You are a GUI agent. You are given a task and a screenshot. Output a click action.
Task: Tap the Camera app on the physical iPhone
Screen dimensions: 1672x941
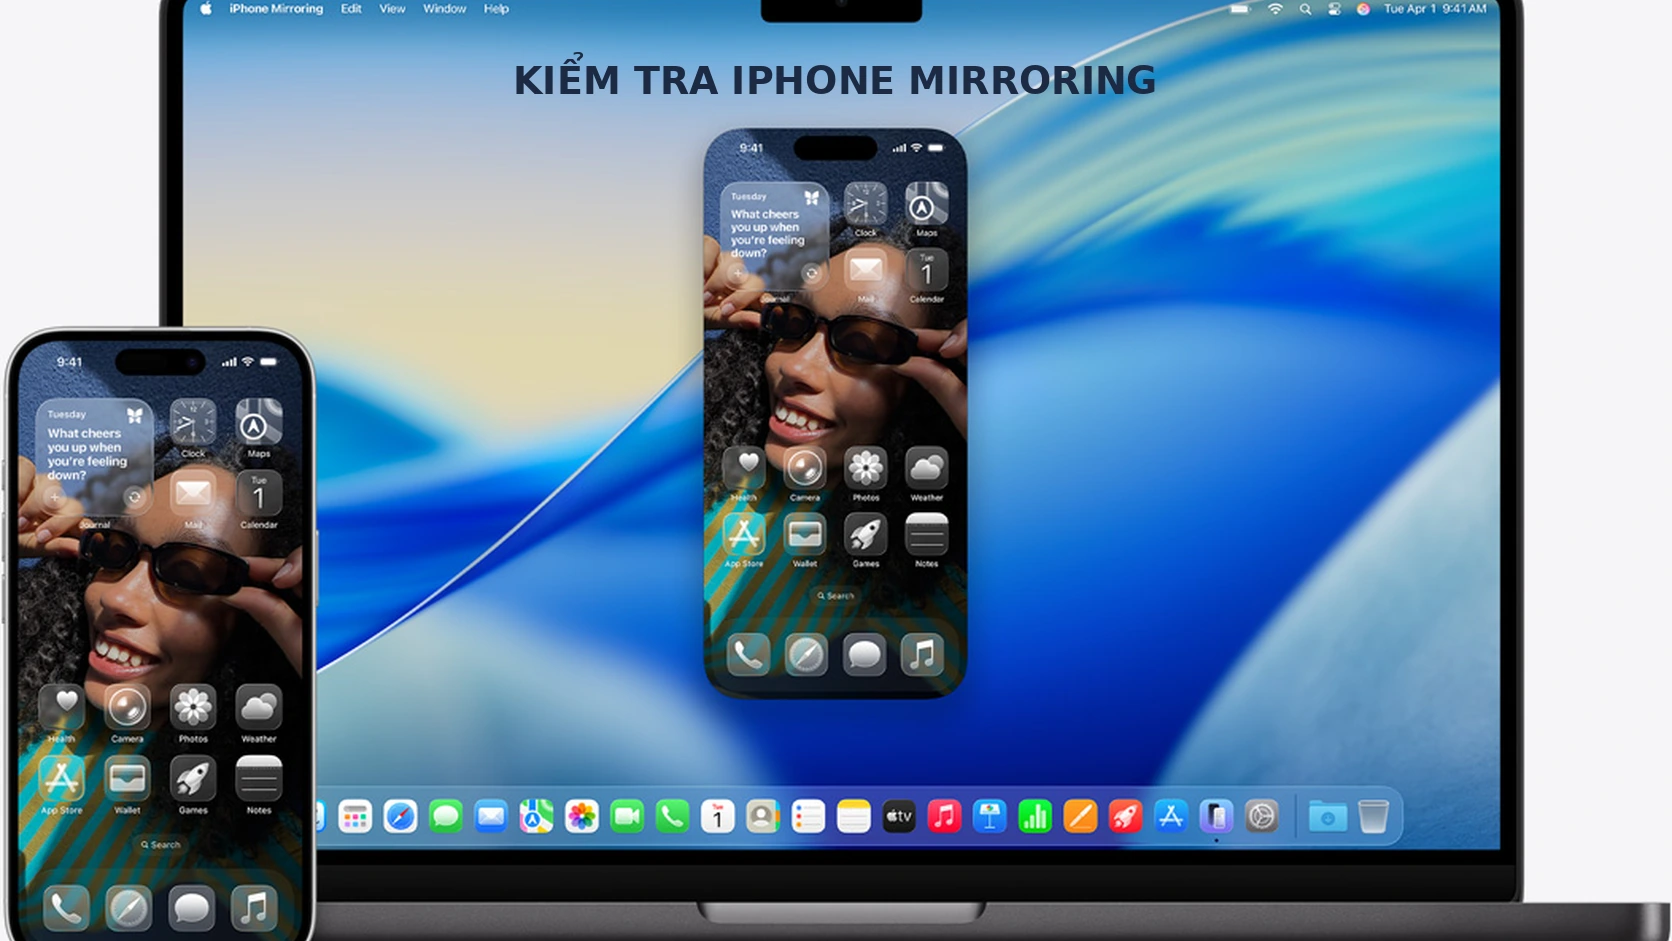coord(127,708)
